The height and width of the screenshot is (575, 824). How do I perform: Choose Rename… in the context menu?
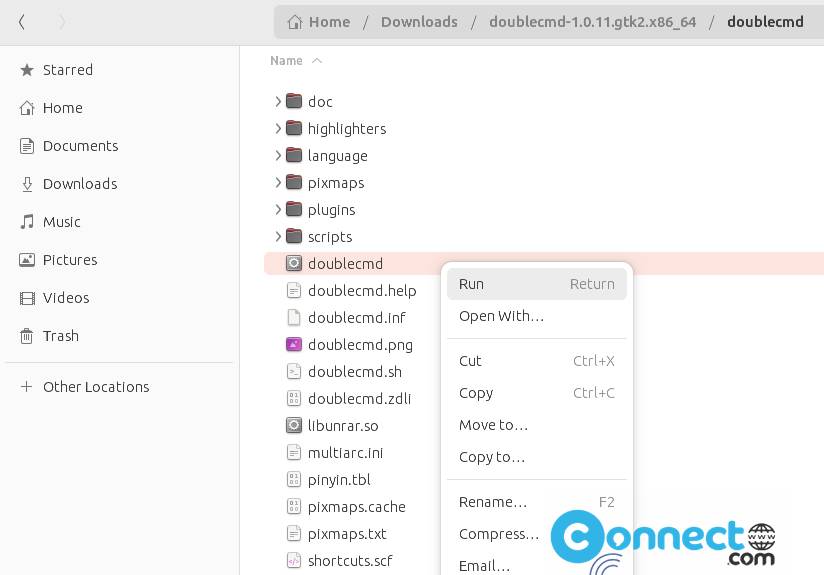(537, 502)
